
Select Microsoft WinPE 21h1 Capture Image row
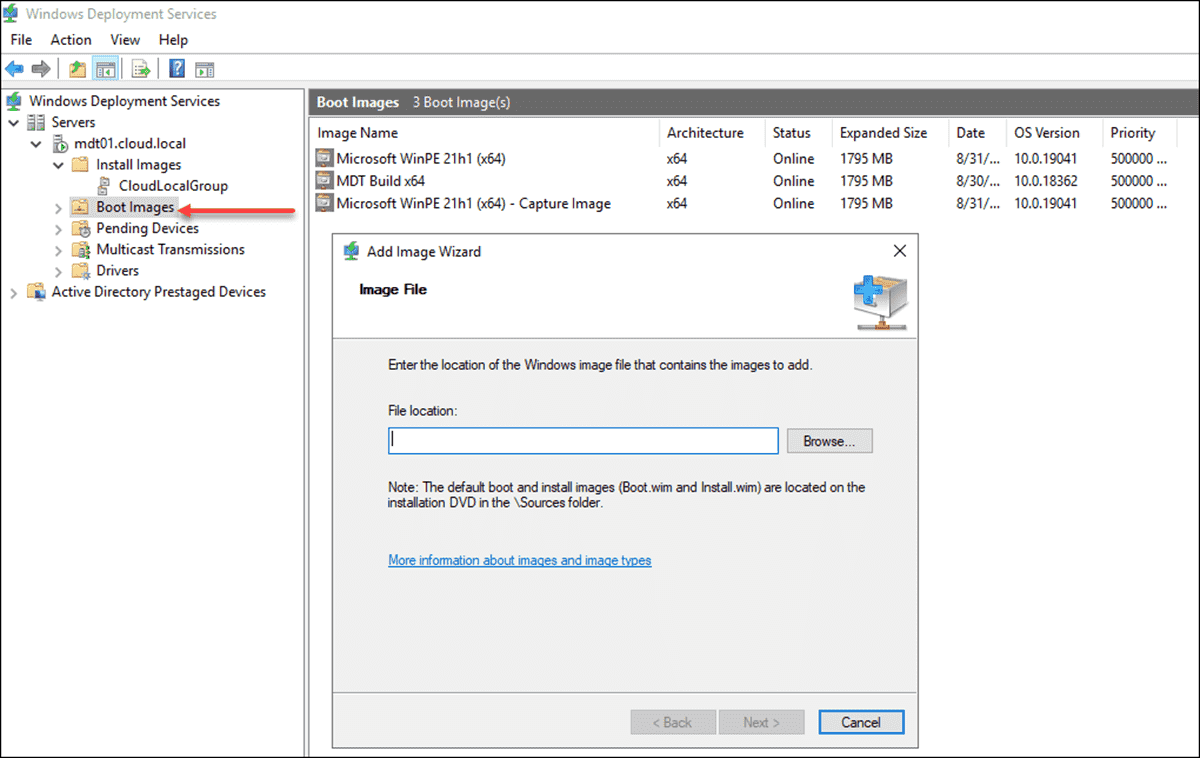[473, 203]
